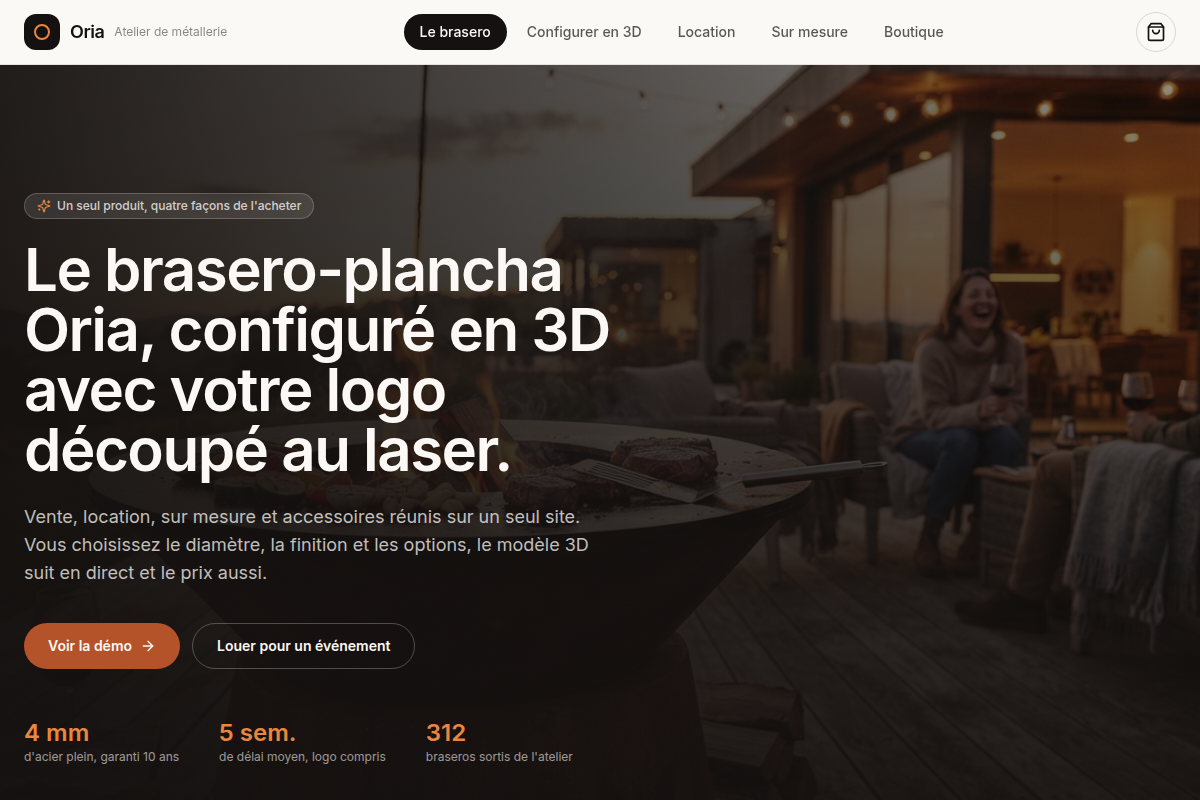Click the 4 mm steel stat

tap(101, 741)
